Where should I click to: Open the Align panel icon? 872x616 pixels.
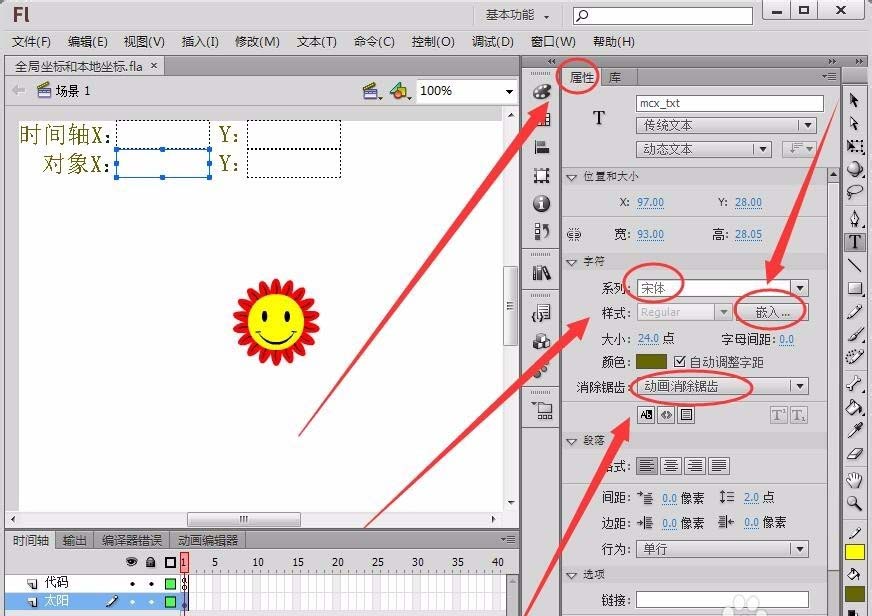coord(541,147)
